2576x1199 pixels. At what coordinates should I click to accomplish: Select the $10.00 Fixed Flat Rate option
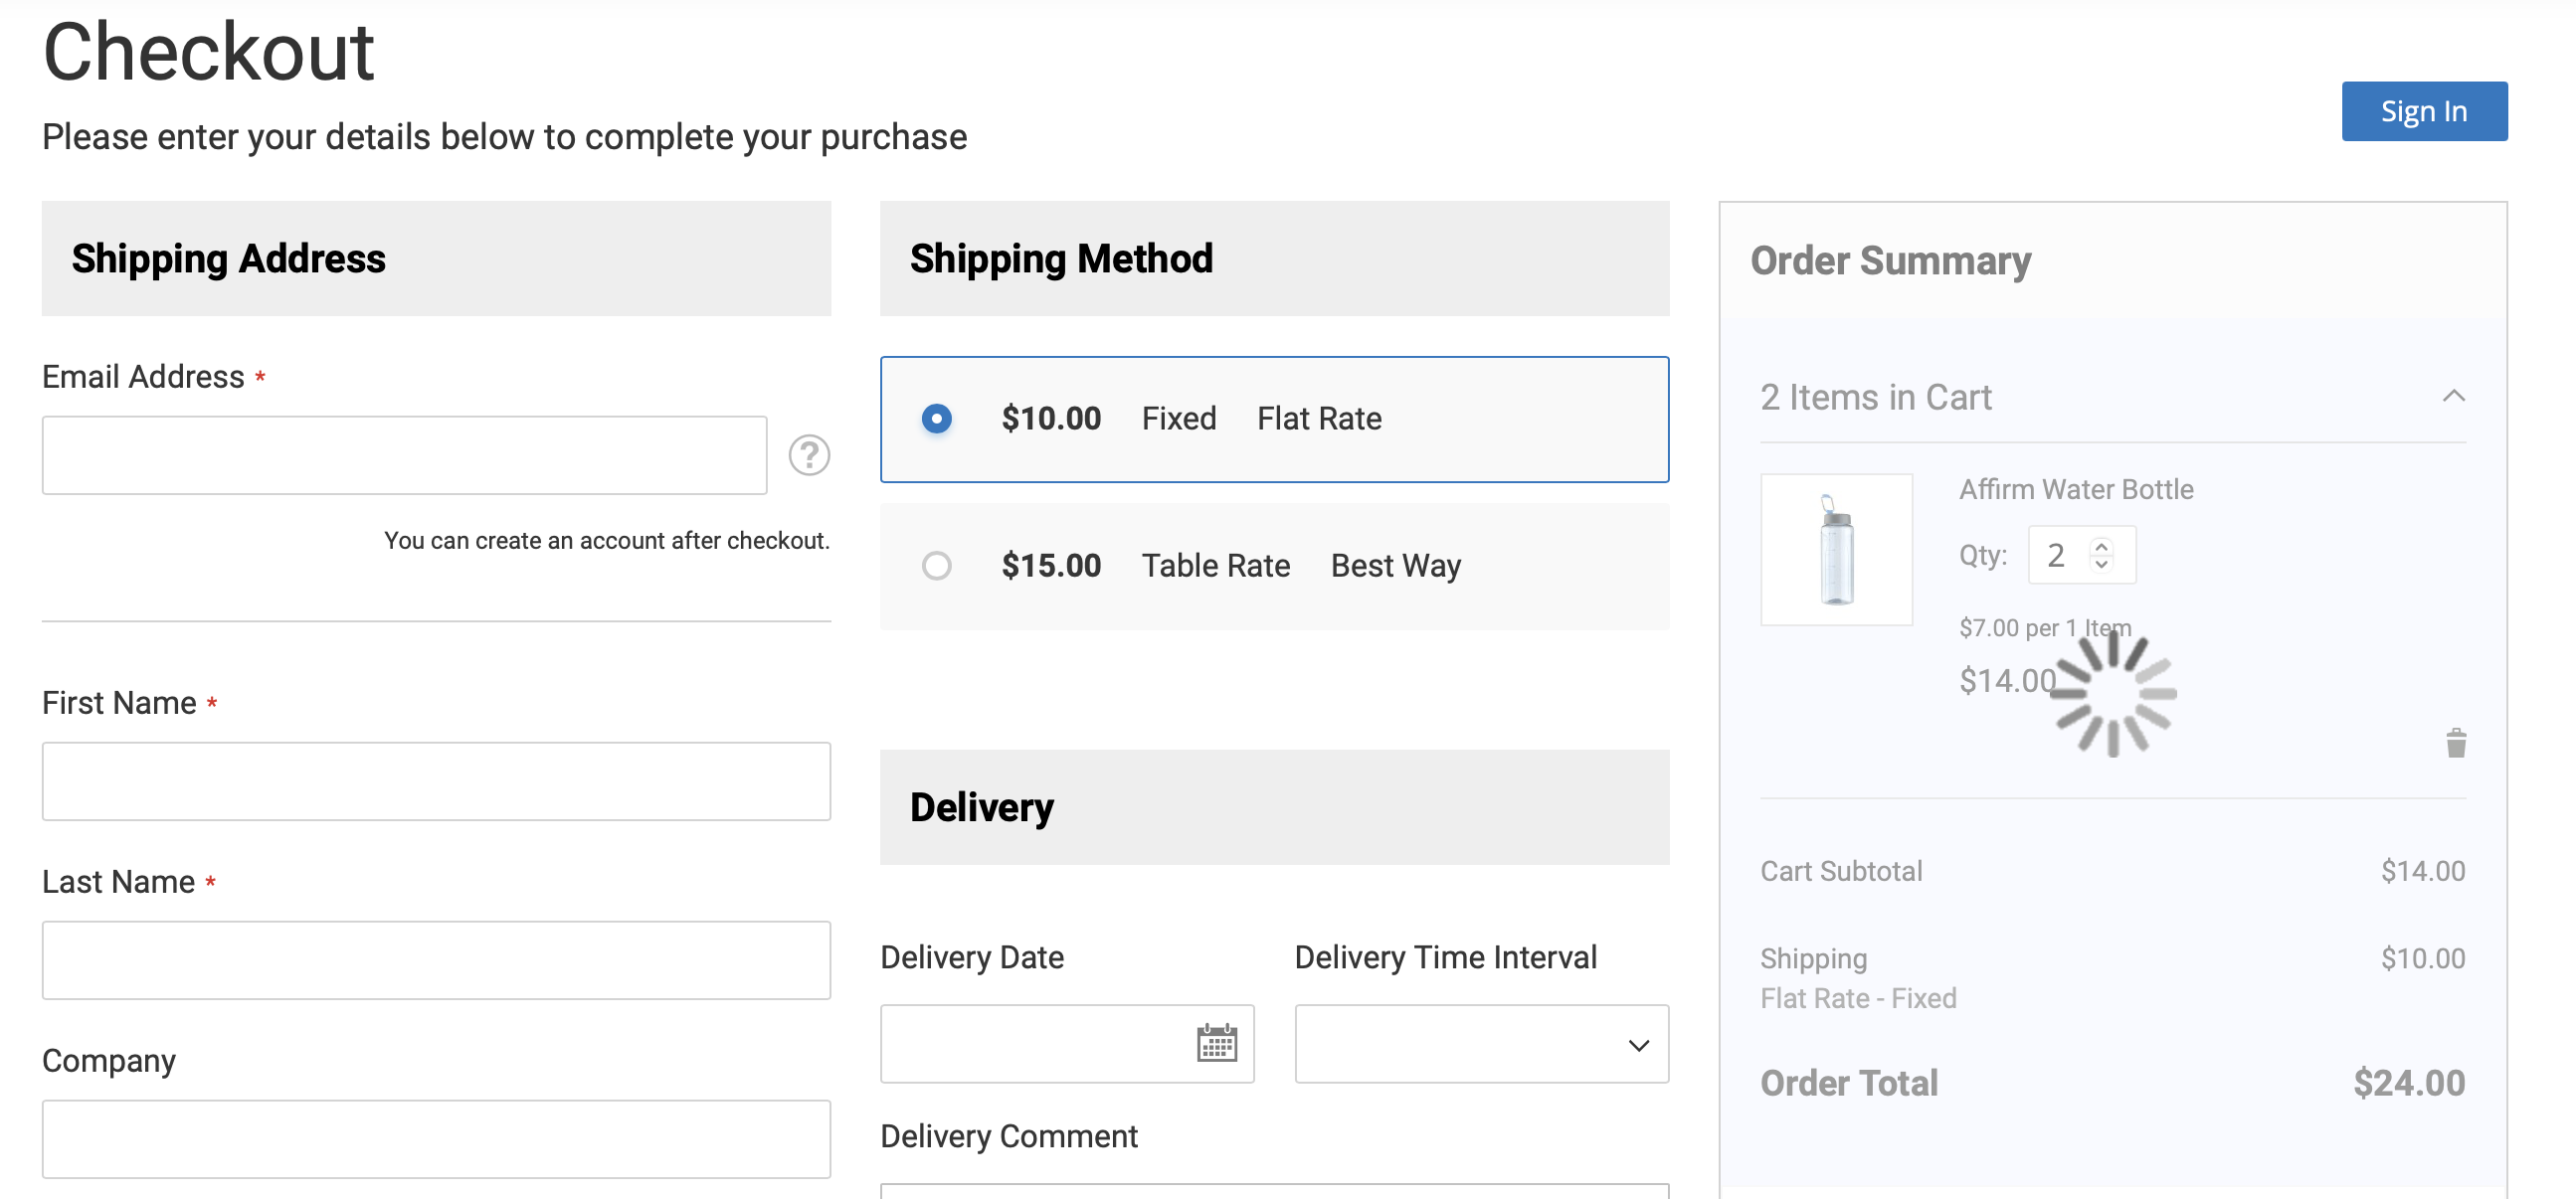click(1274, 419)
